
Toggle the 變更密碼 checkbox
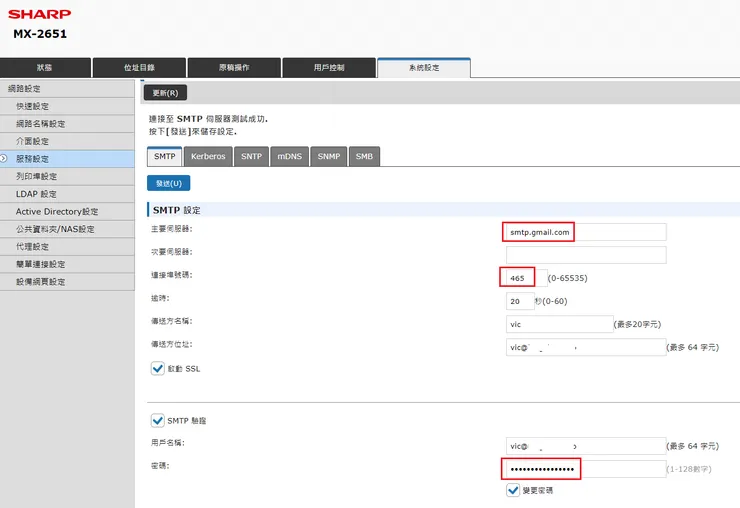(x=513, y=490)
